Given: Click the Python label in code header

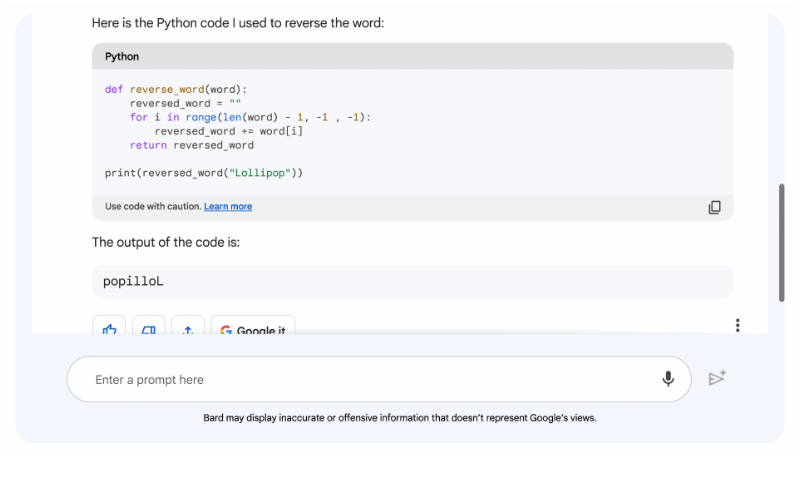Looking at the screenshot, I should click(122, 57).
